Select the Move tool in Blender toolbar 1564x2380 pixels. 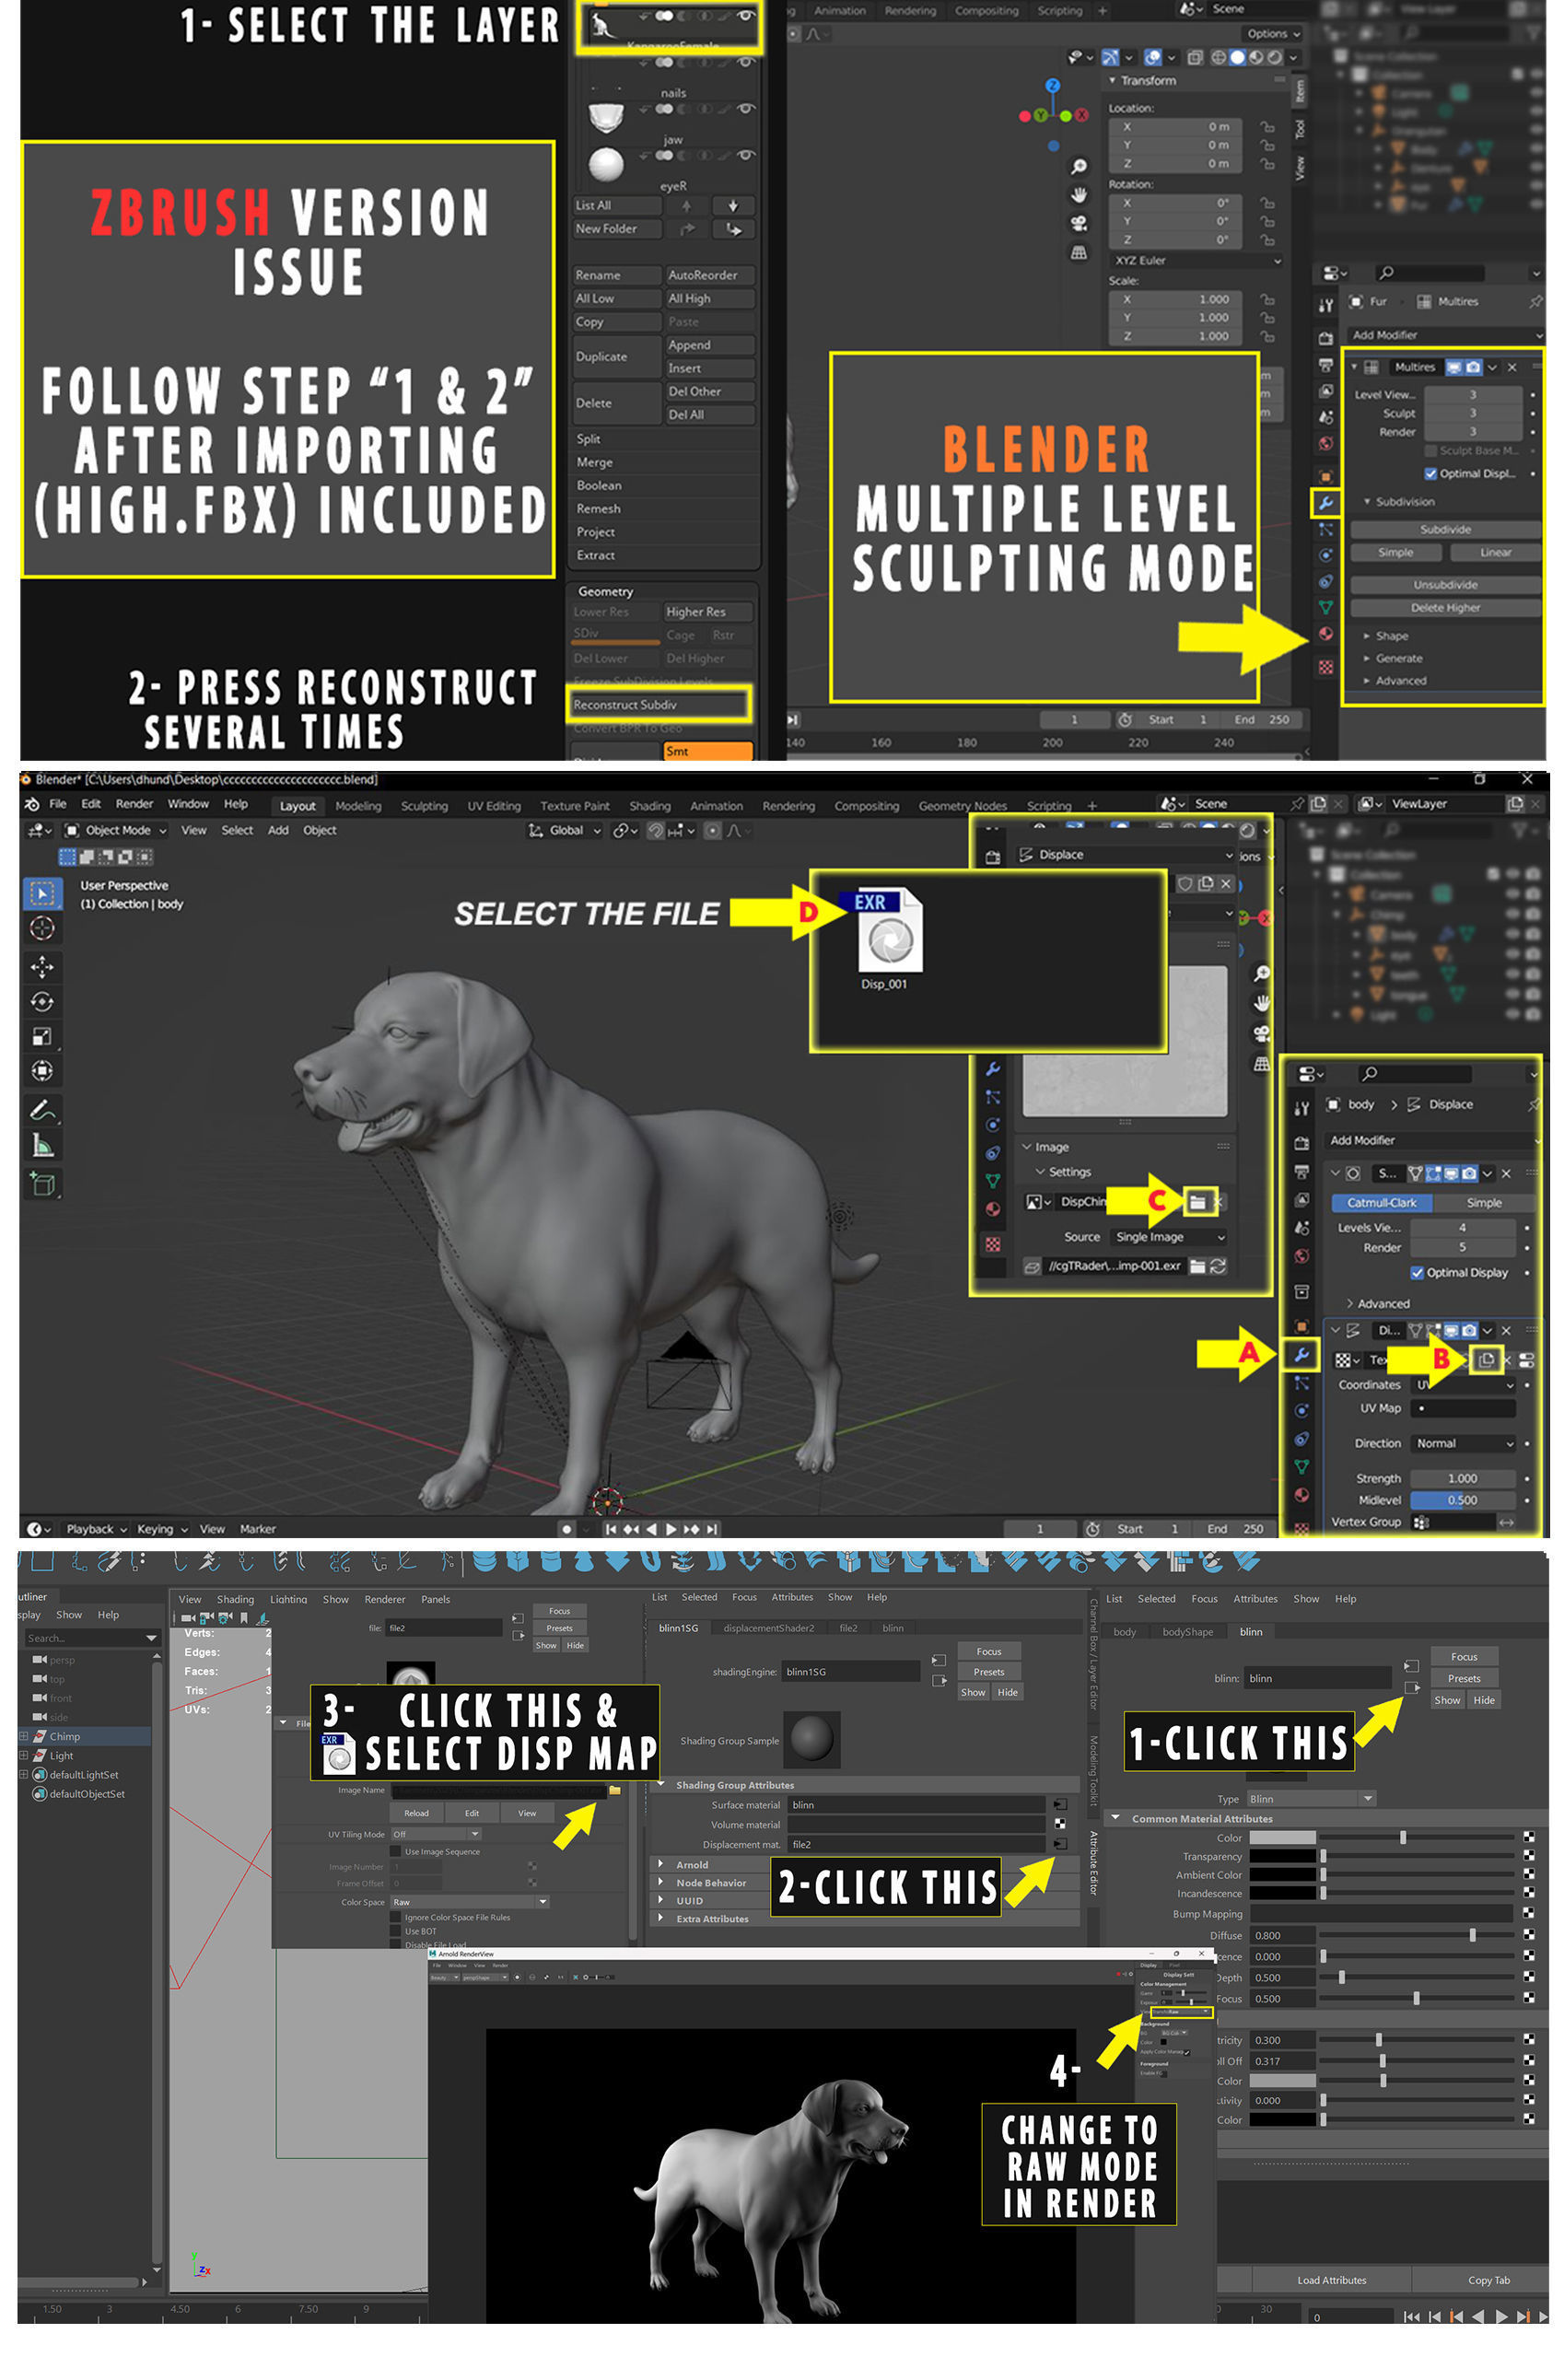tap(42, 966)
